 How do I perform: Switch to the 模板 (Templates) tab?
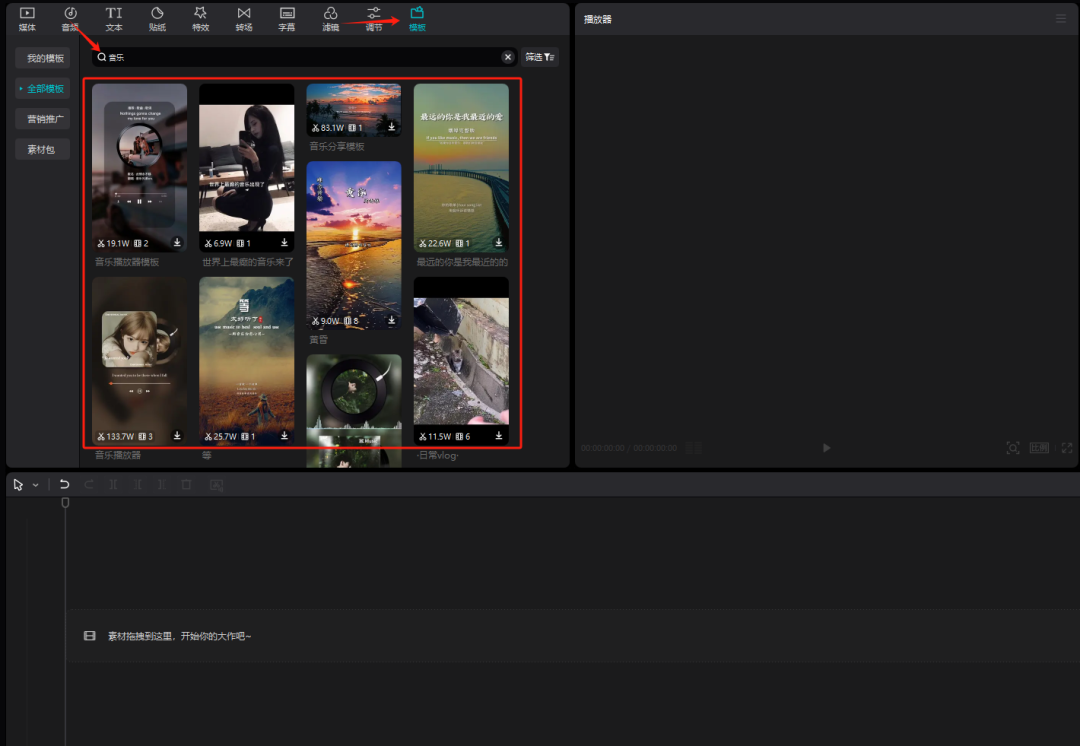[x=417, y=18]
